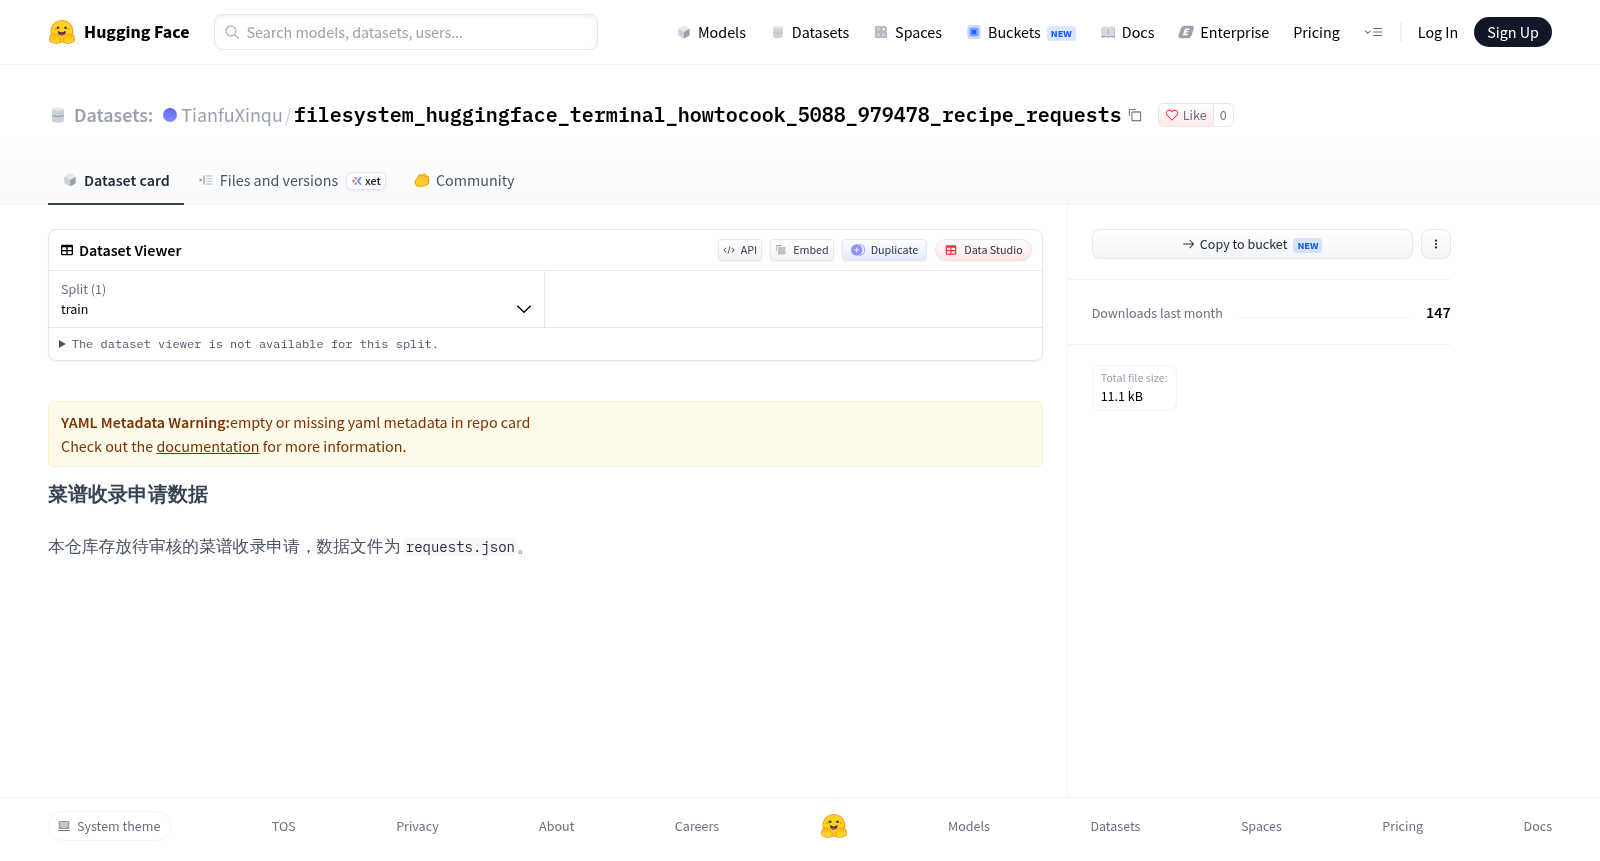Viewport: 1600px width, 861px height.
Task: Open Datasets in the top navigation
Action: click(810, 32)
